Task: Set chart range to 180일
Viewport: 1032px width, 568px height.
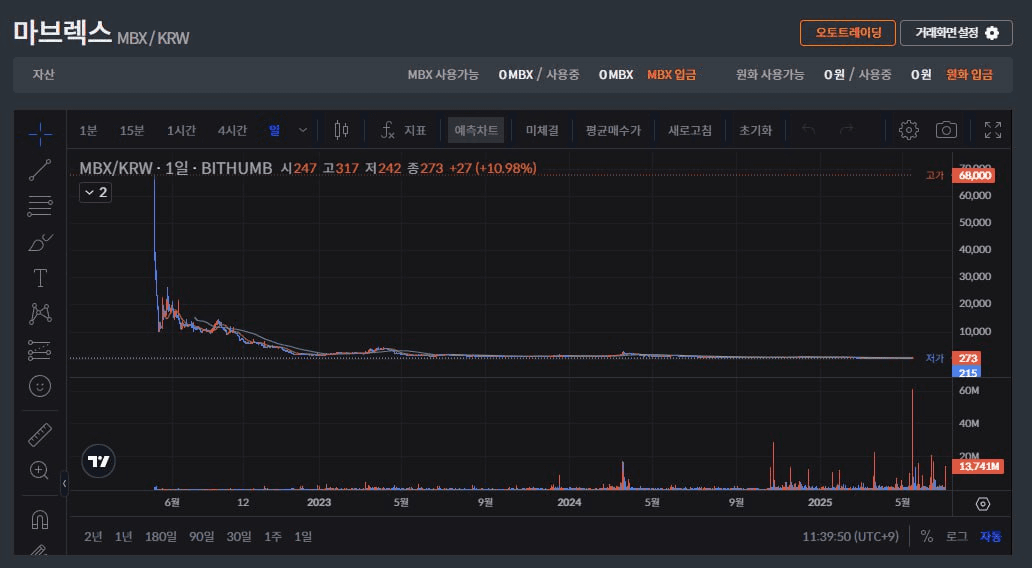Action: click(x=161, y=536)
